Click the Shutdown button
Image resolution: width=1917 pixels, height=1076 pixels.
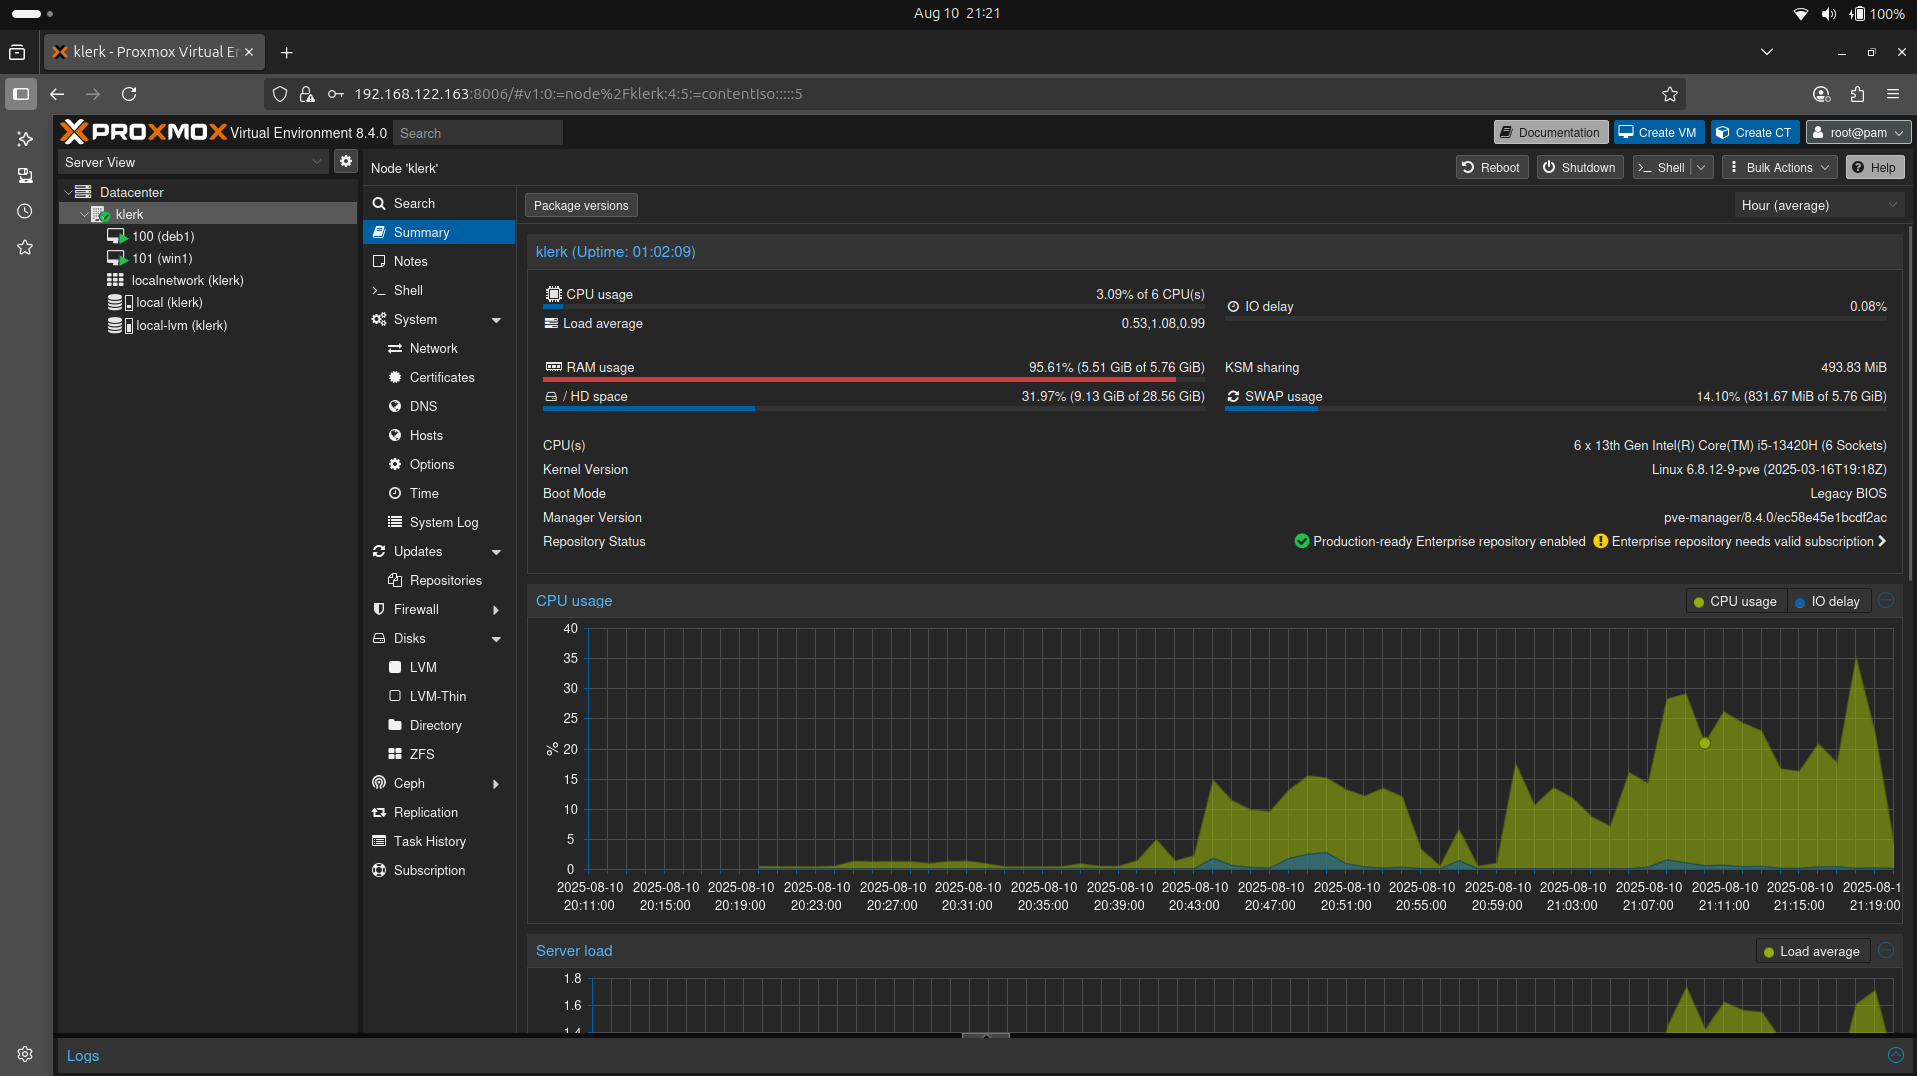pos(1578,167)
